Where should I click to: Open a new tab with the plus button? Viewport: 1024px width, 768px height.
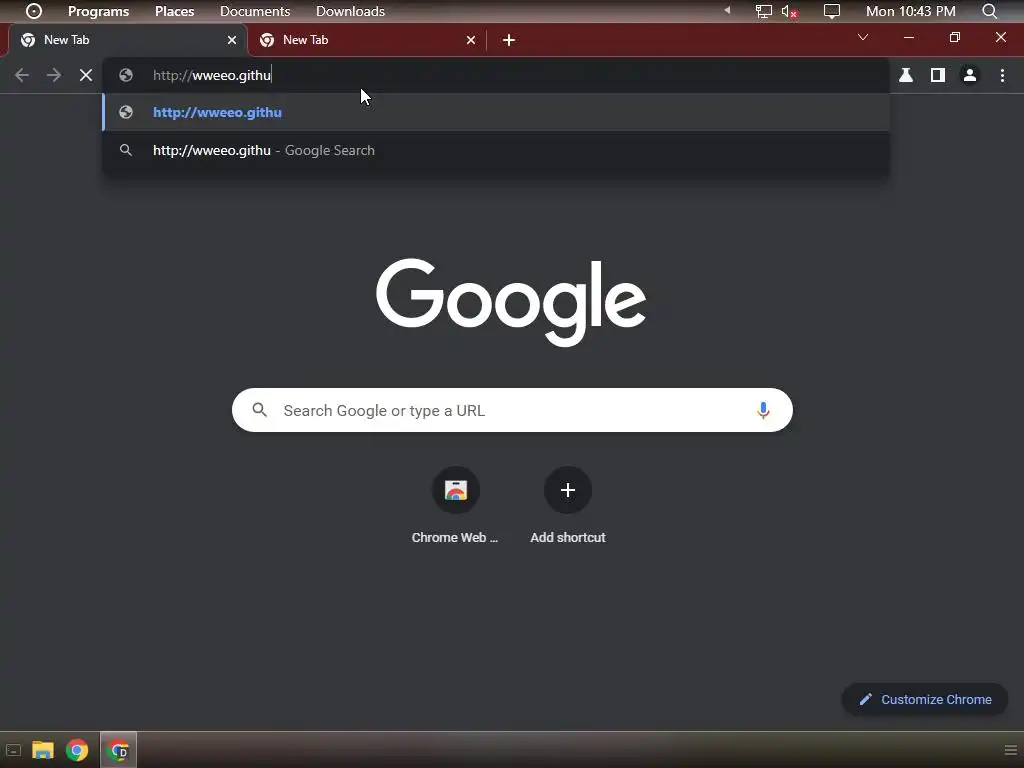pos(509,40)
